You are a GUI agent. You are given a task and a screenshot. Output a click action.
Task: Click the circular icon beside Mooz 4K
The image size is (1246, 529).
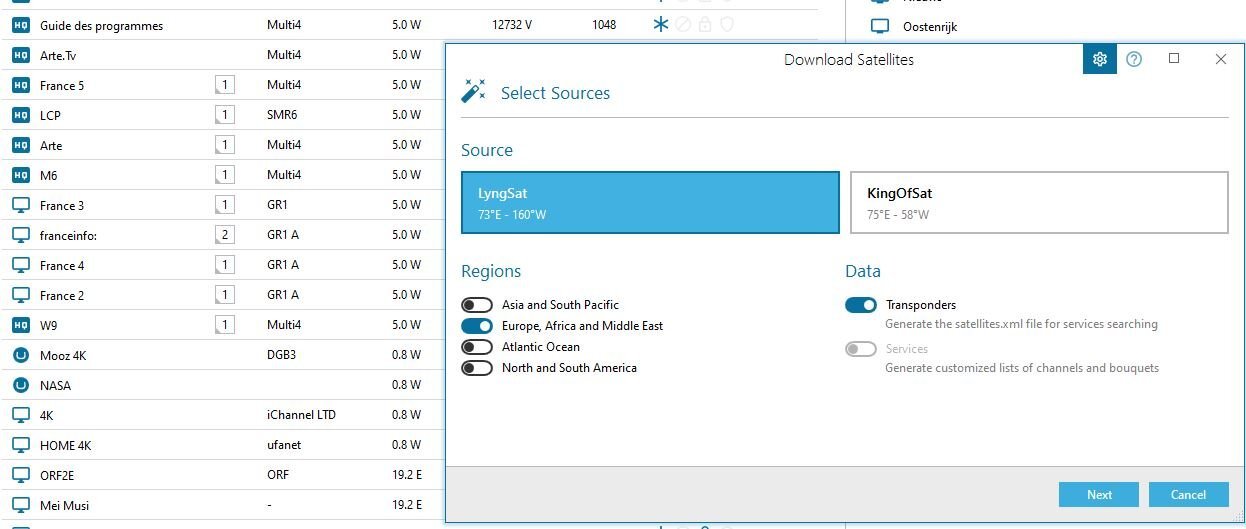[20, 355]
